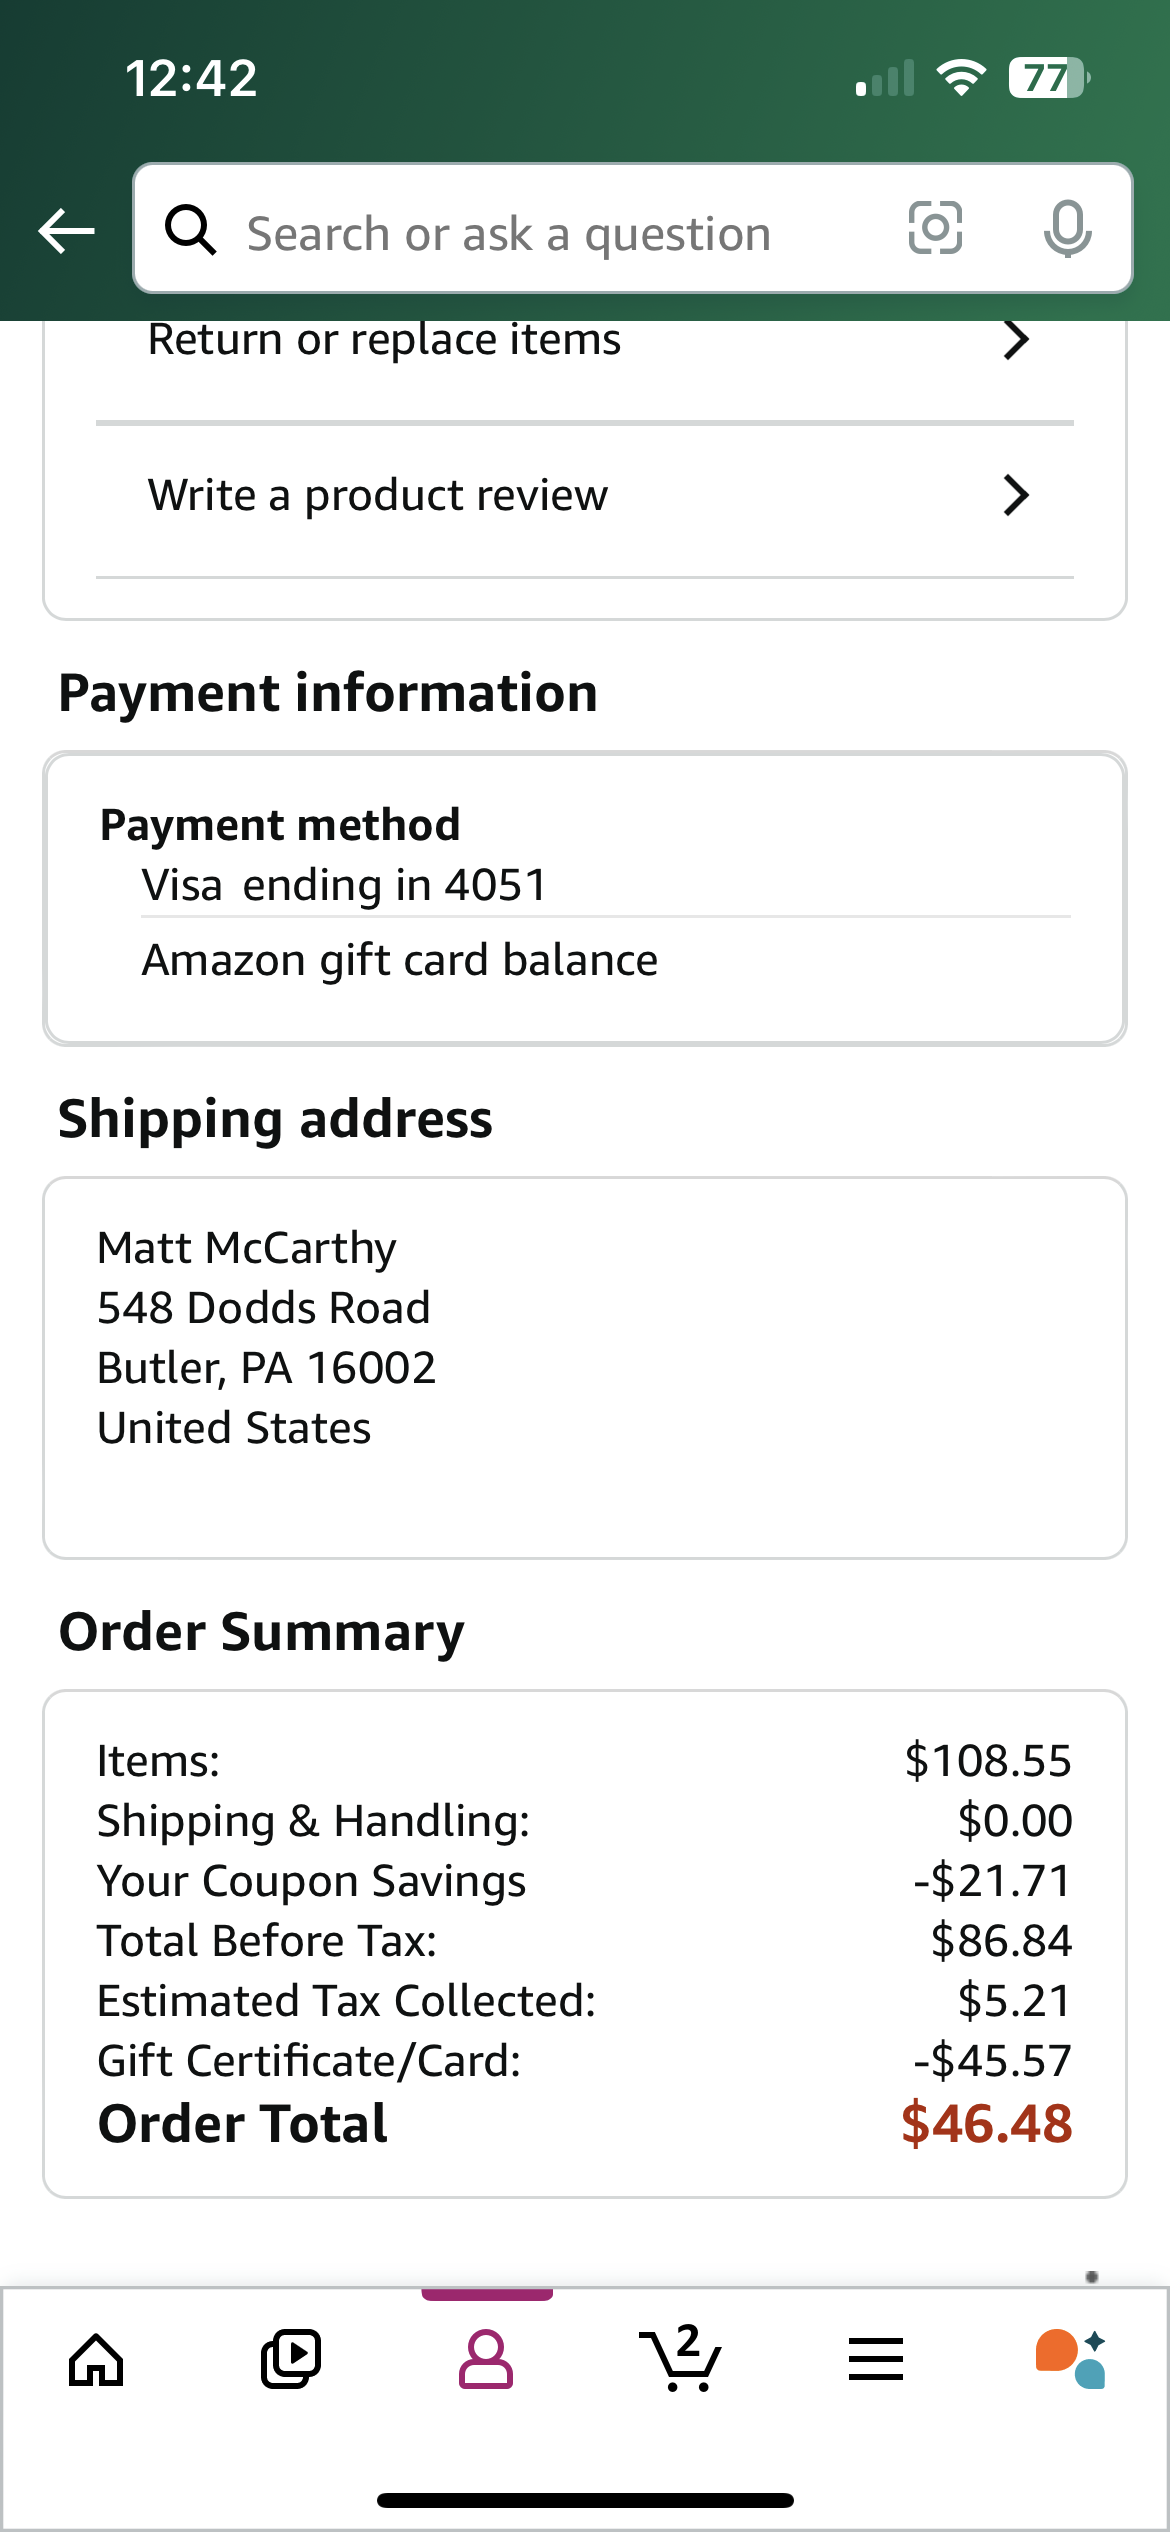Open camera lens search icon
This screenshot has height=2532, width=1170.
click(x=935, y=228)
